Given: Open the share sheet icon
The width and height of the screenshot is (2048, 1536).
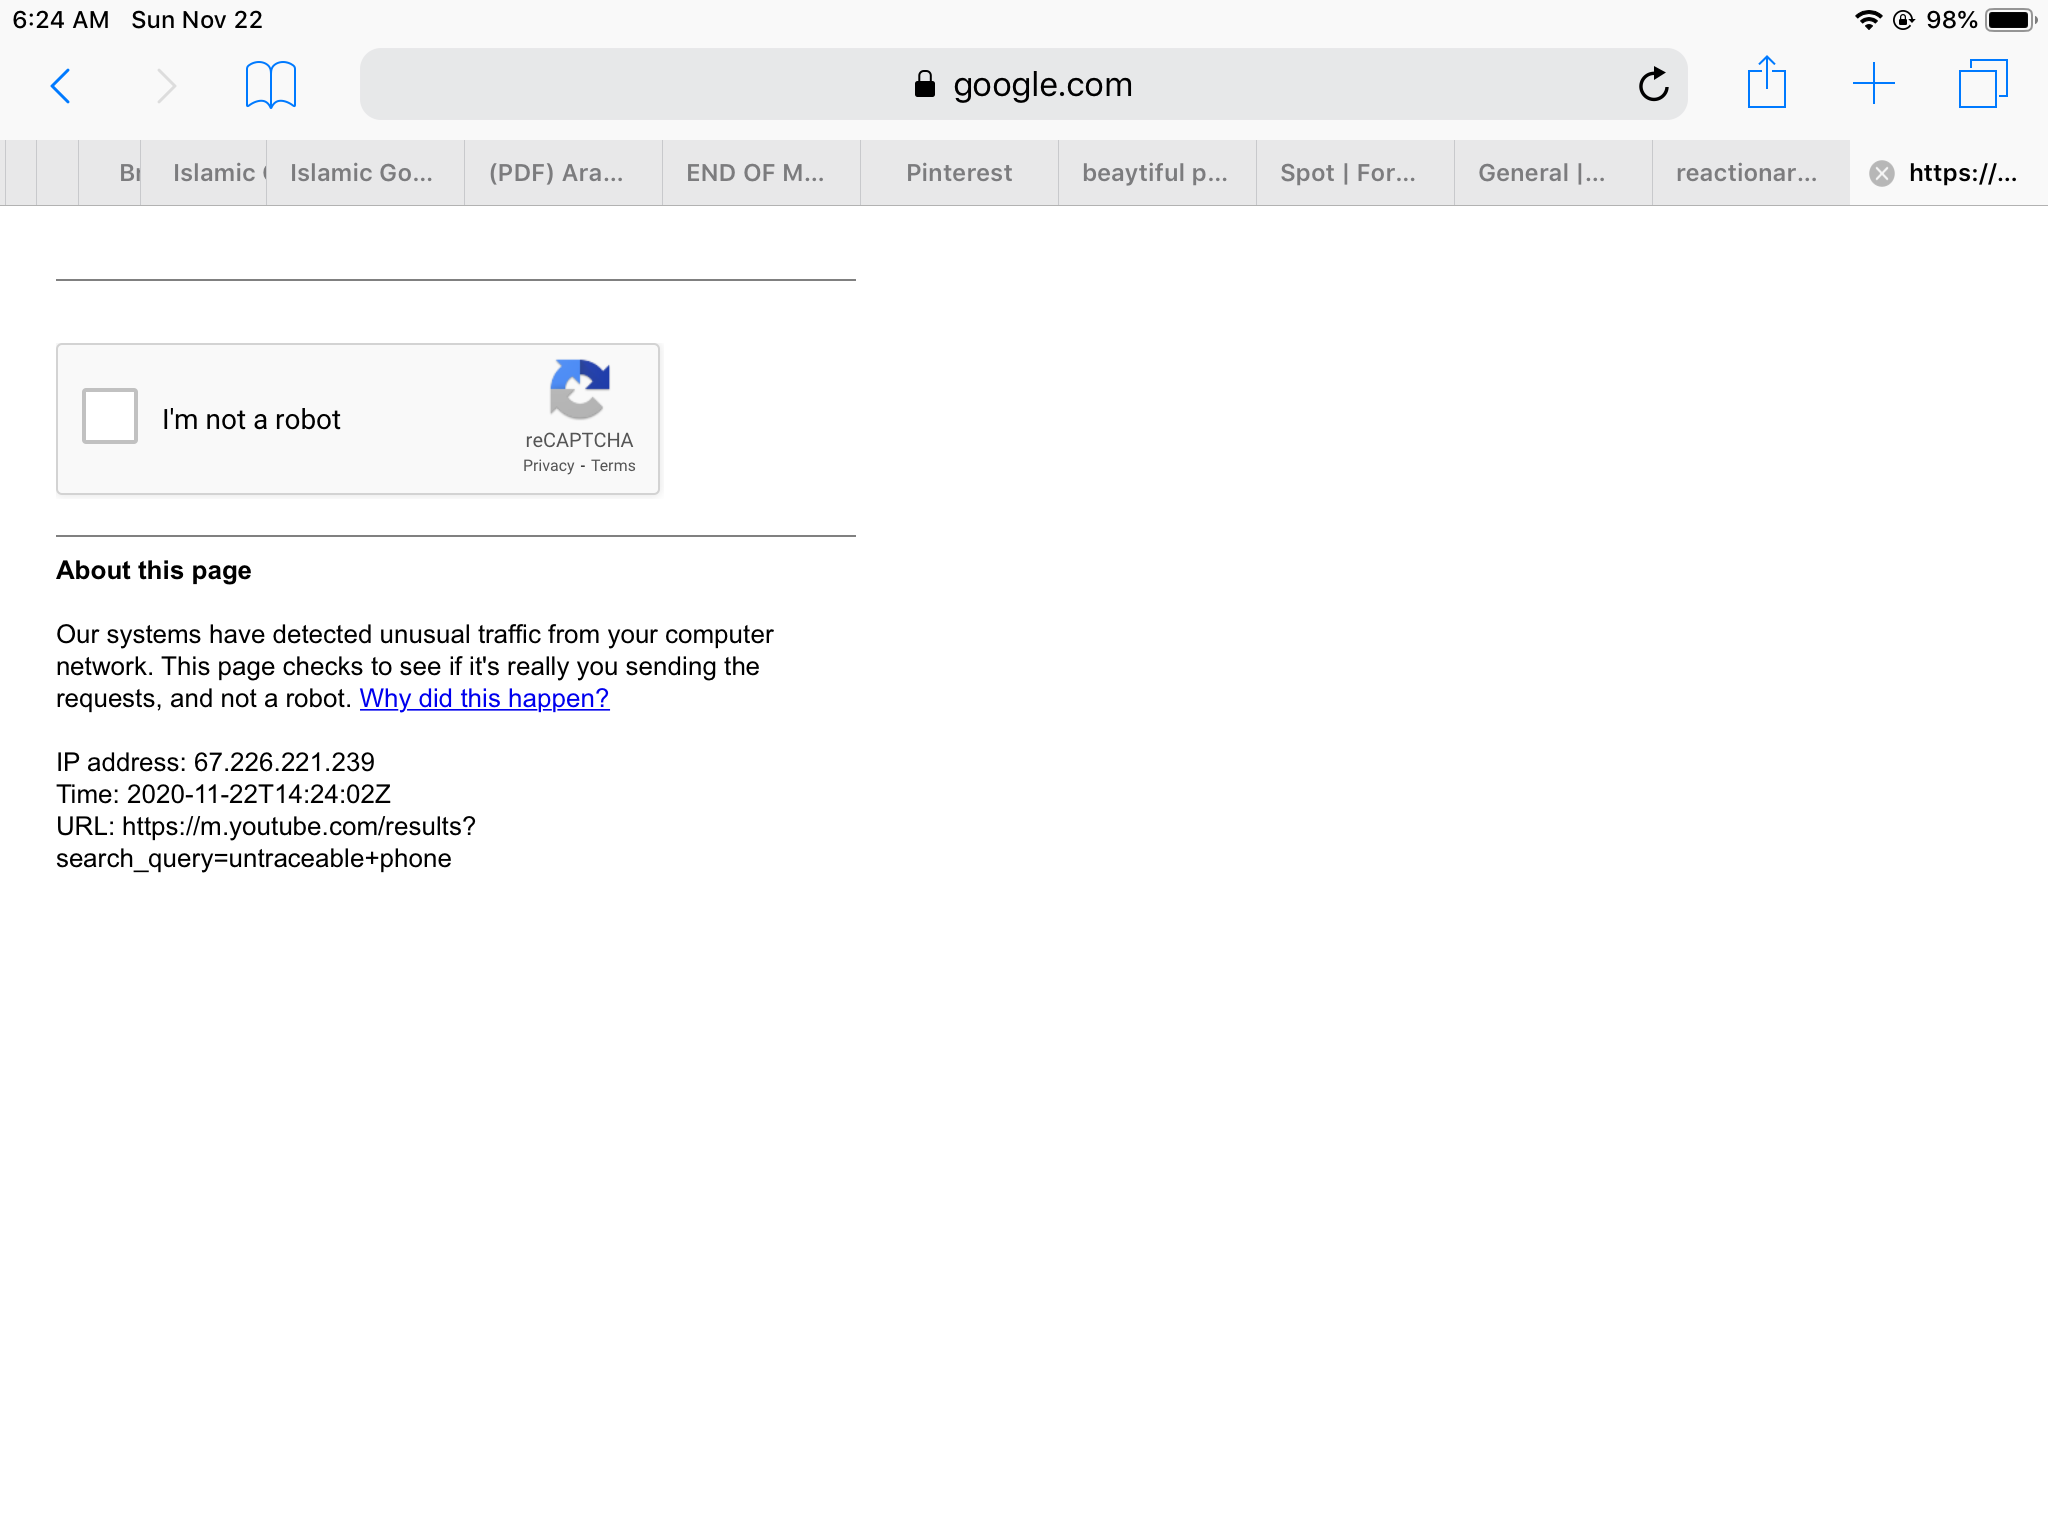Looking at the screenshot, I should (x=1767, y=82).
